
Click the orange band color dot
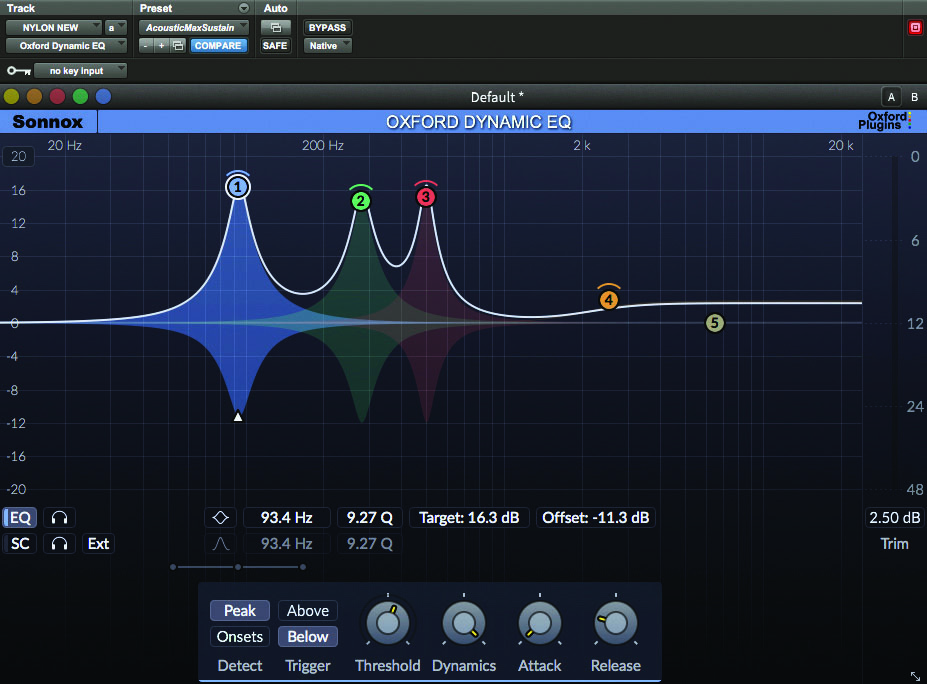click(34, 96)
